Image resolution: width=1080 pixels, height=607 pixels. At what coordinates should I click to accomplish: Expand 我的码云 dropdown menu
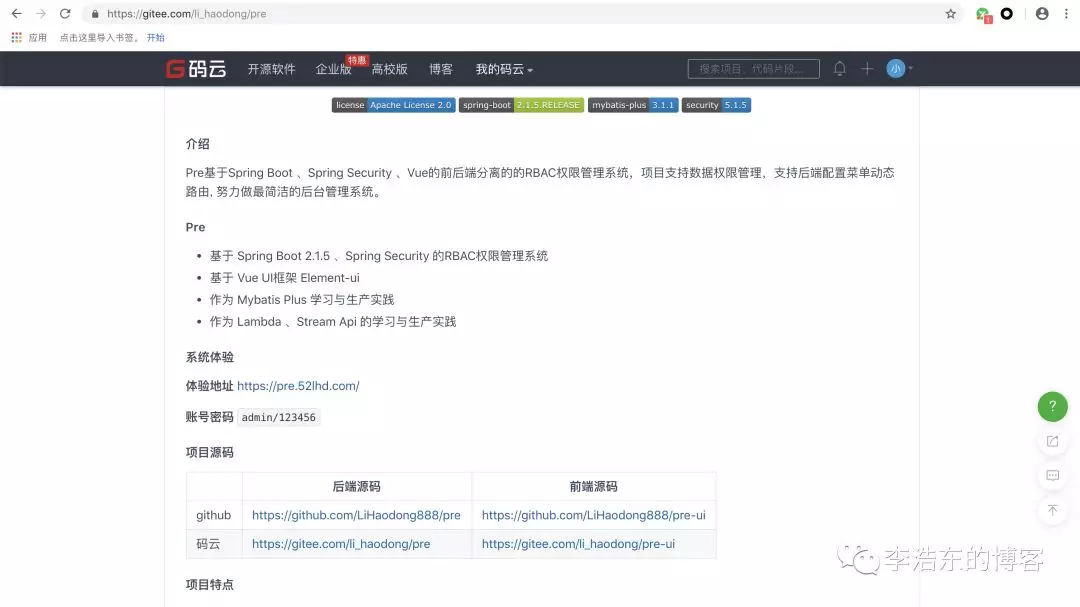tap(504, 69)
